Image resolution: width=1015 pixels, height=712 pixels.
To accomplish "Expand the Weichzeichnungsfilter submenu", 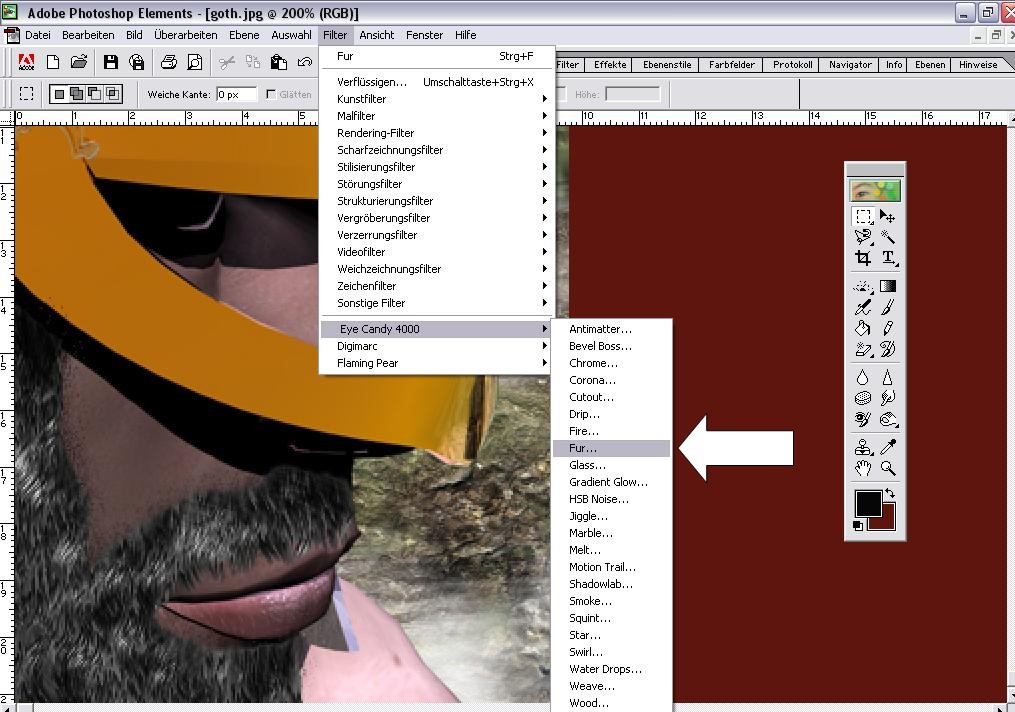I will 437,269.
